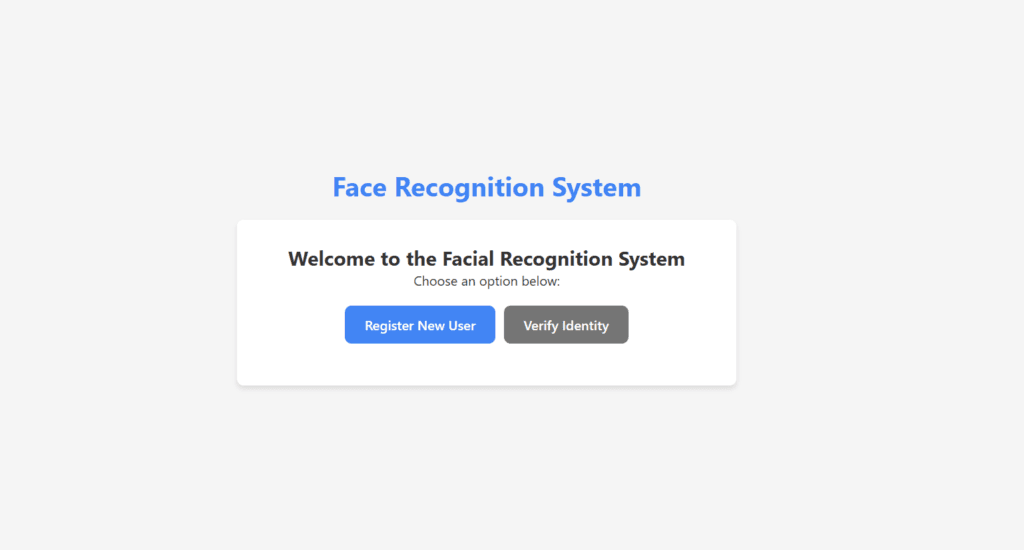Click the word 'Identity' on the gray button
Screen dimensions: 1024x550
[x=586, y=326]
